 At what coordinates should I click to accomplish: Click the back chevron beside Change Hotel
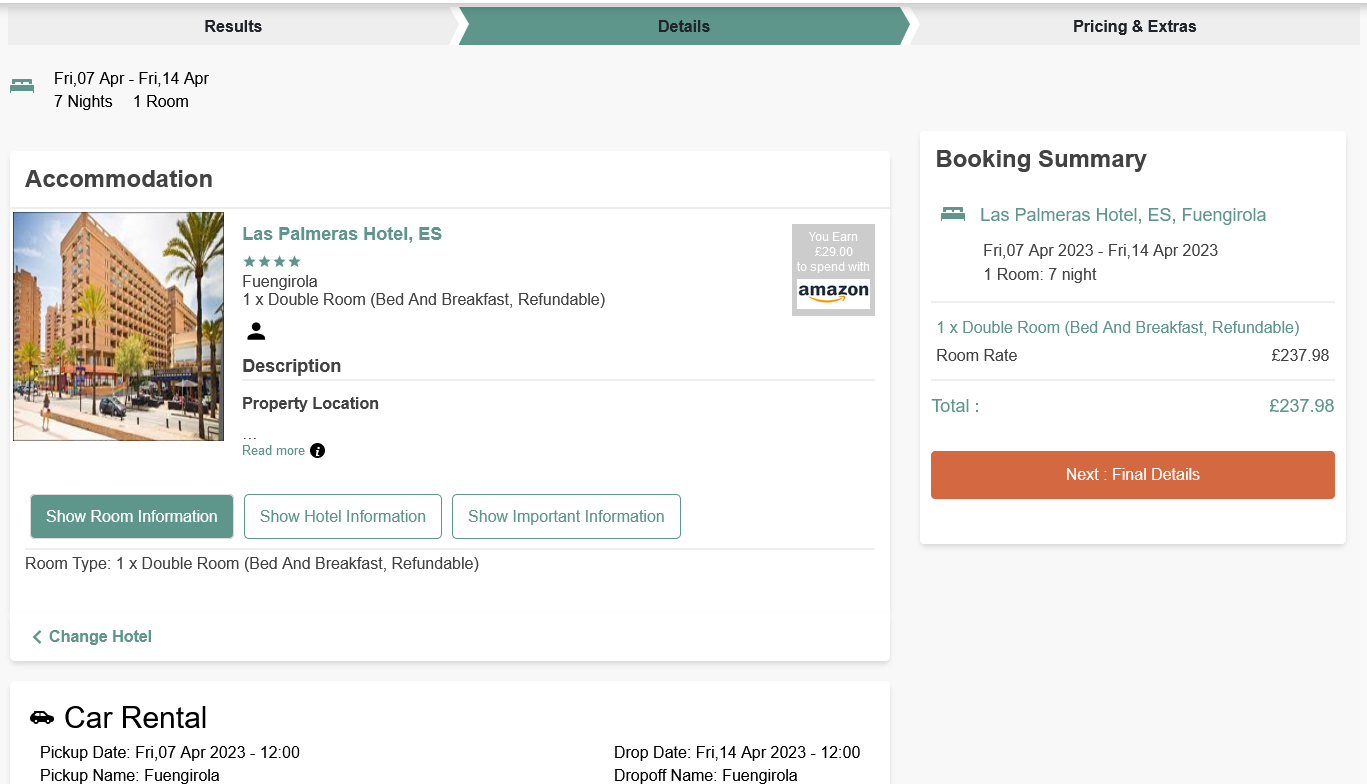[x=37, y=636]
